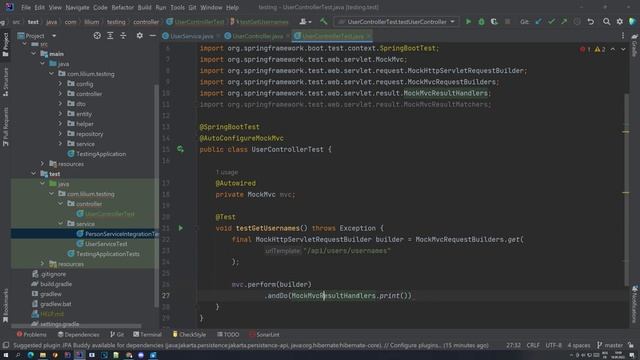The image size is (640, 360).
Task: Jump to previous highlighted error arrow
Action: pyautogui.click(x=613, y=49)
